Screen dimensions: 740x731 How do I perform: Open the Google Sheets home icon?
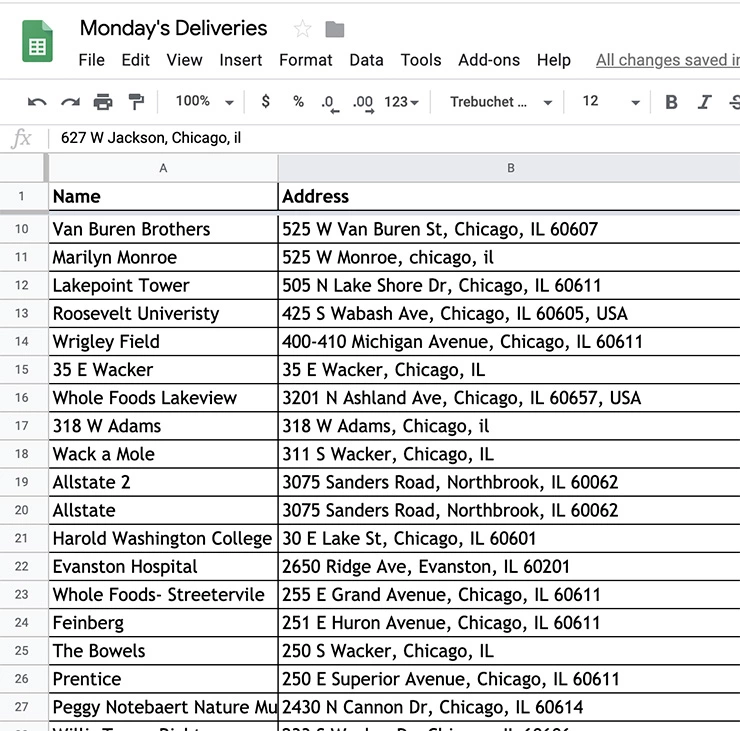(37, 41)
